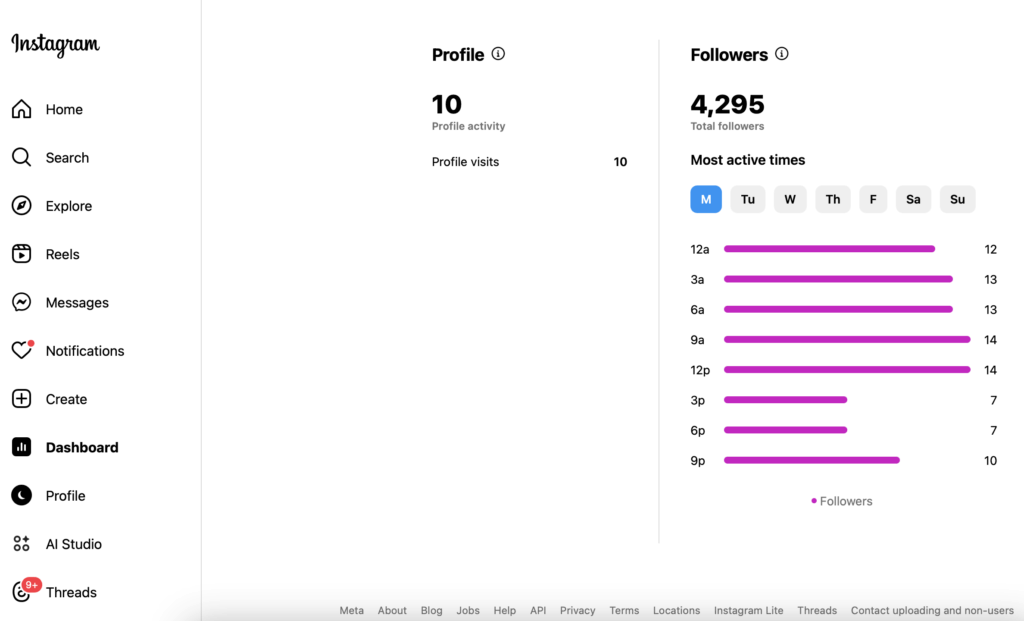Select Th to show Thursday activity
This screenshot has width=1024, height=621.
832,199
